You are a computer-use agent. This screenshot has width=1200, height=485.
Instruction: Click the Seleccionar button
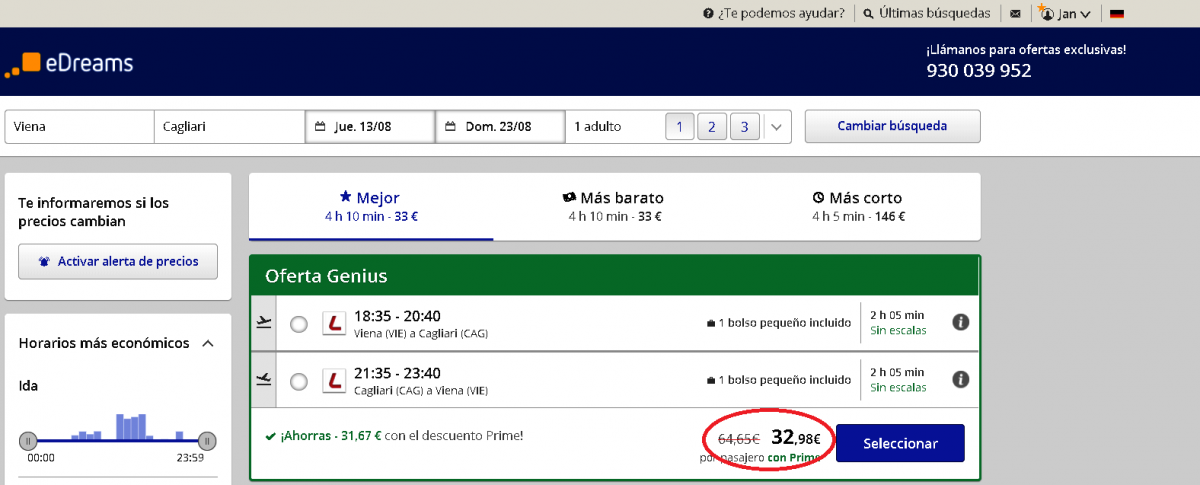click(x=900, y=443)
